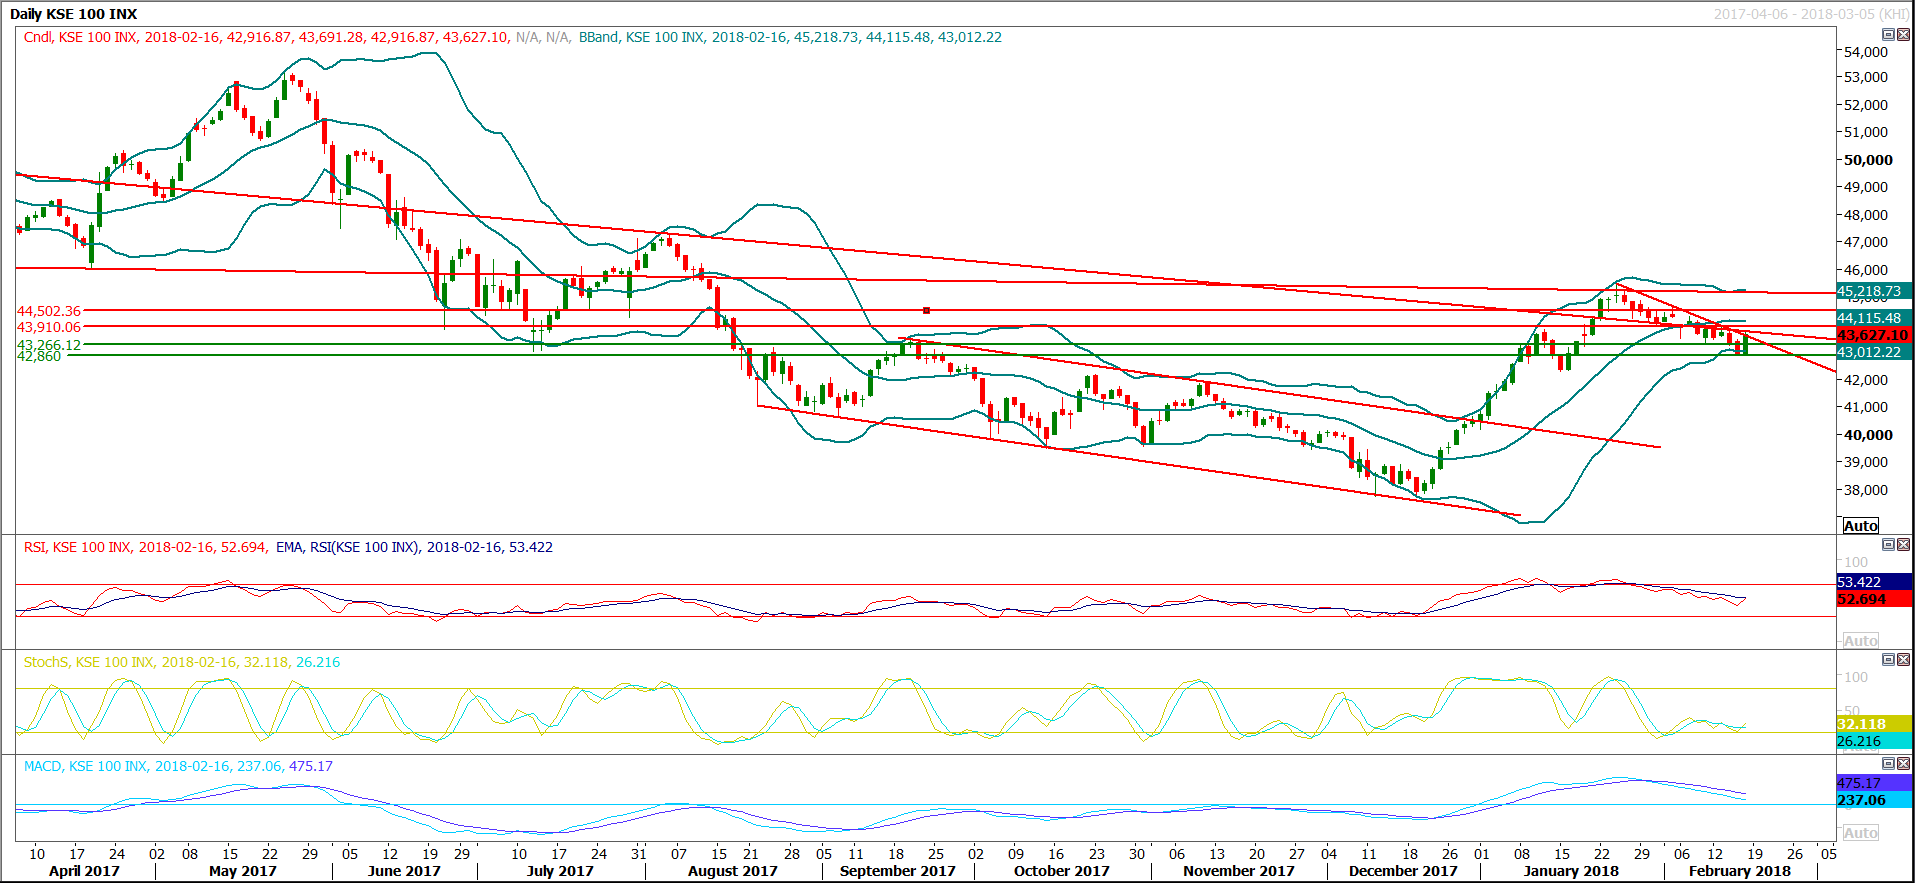Select the 'EMA, RSI(KSE 100 INX)' legend label
Screen dimensions: 1915x883
[347, 547]
